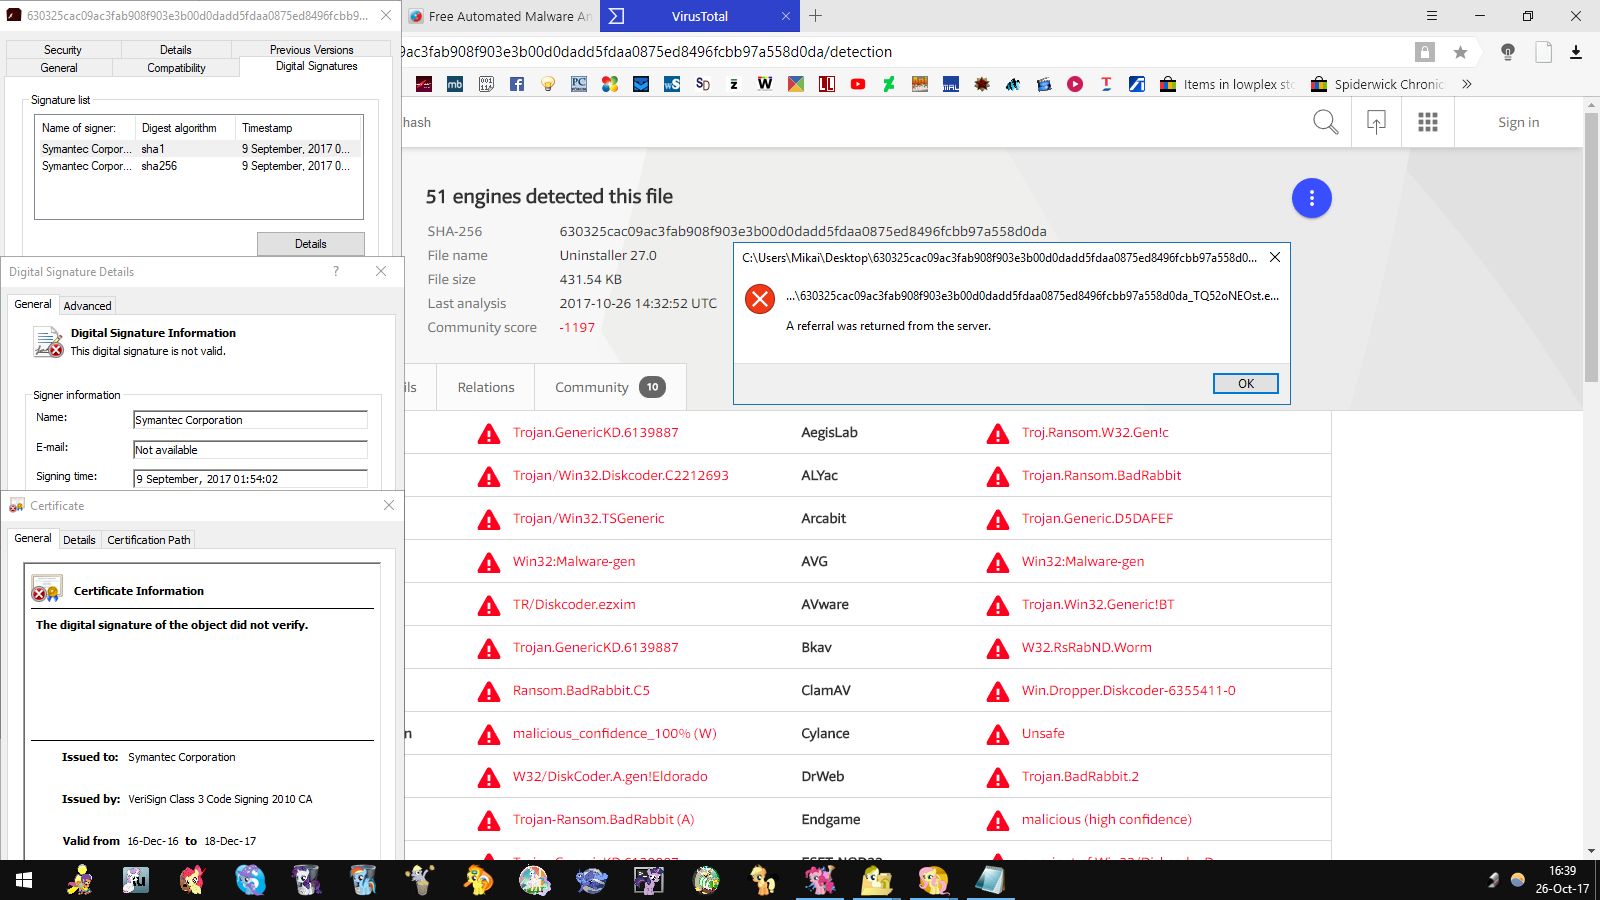Click the 'Timestamp' column header

tap(299, 128)
